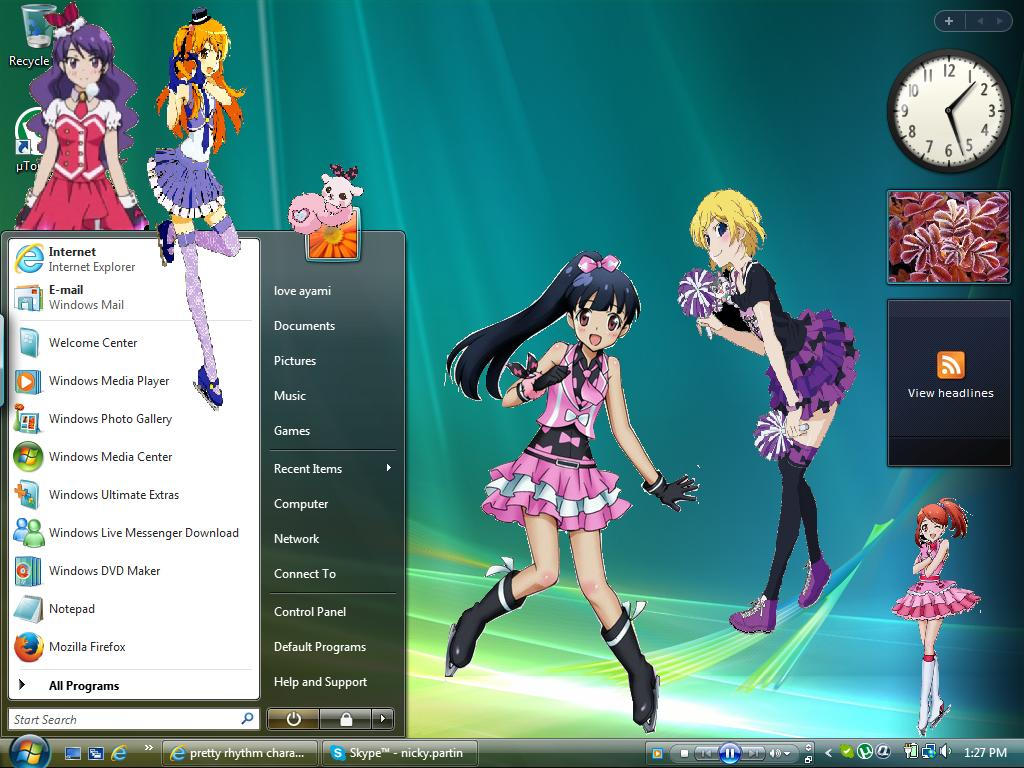Pause playback in Media Player taskbar toolbar
Screen dimensions: 1024x768
(729, 751)
